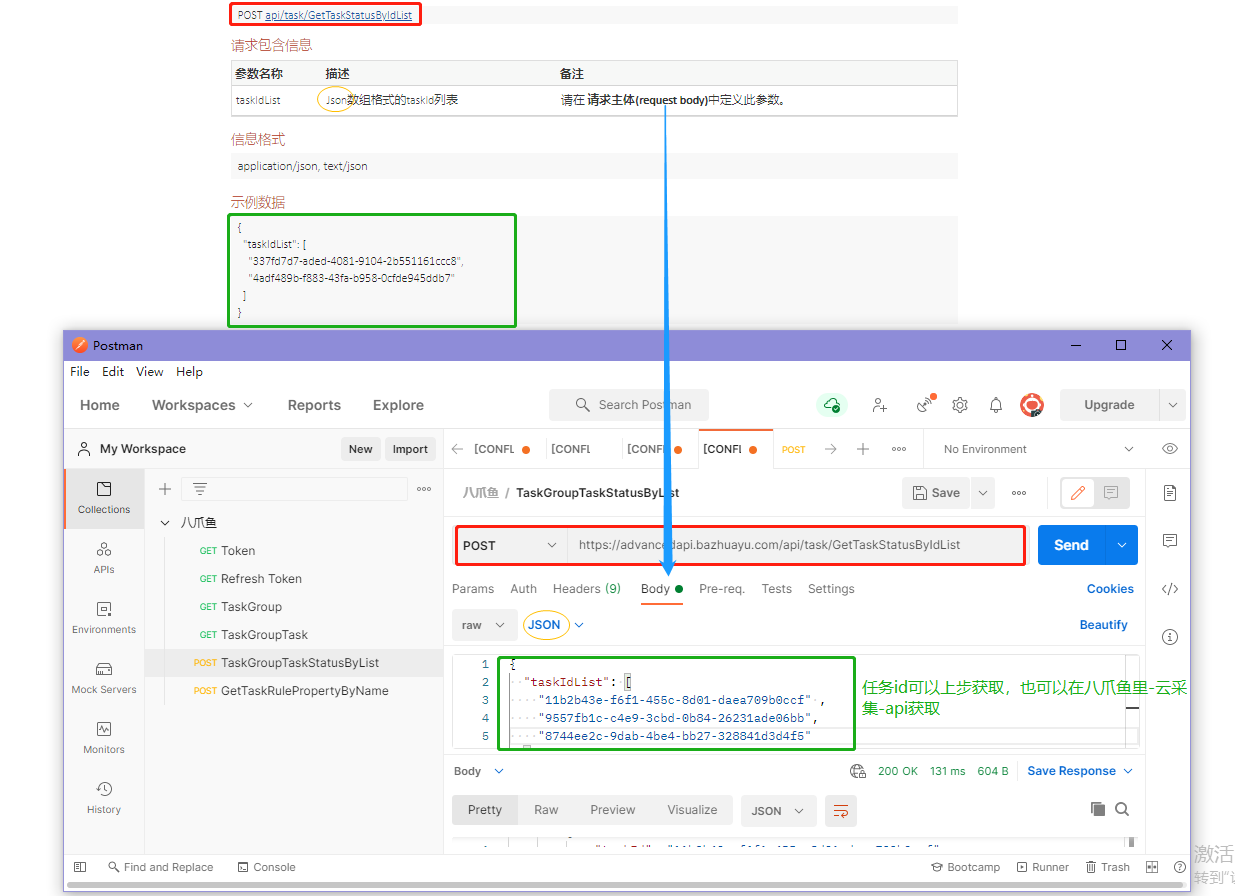The image size is (1235, 896).
Task: Switch to comment mode beside the pencil
Action: pos(1111,493)
